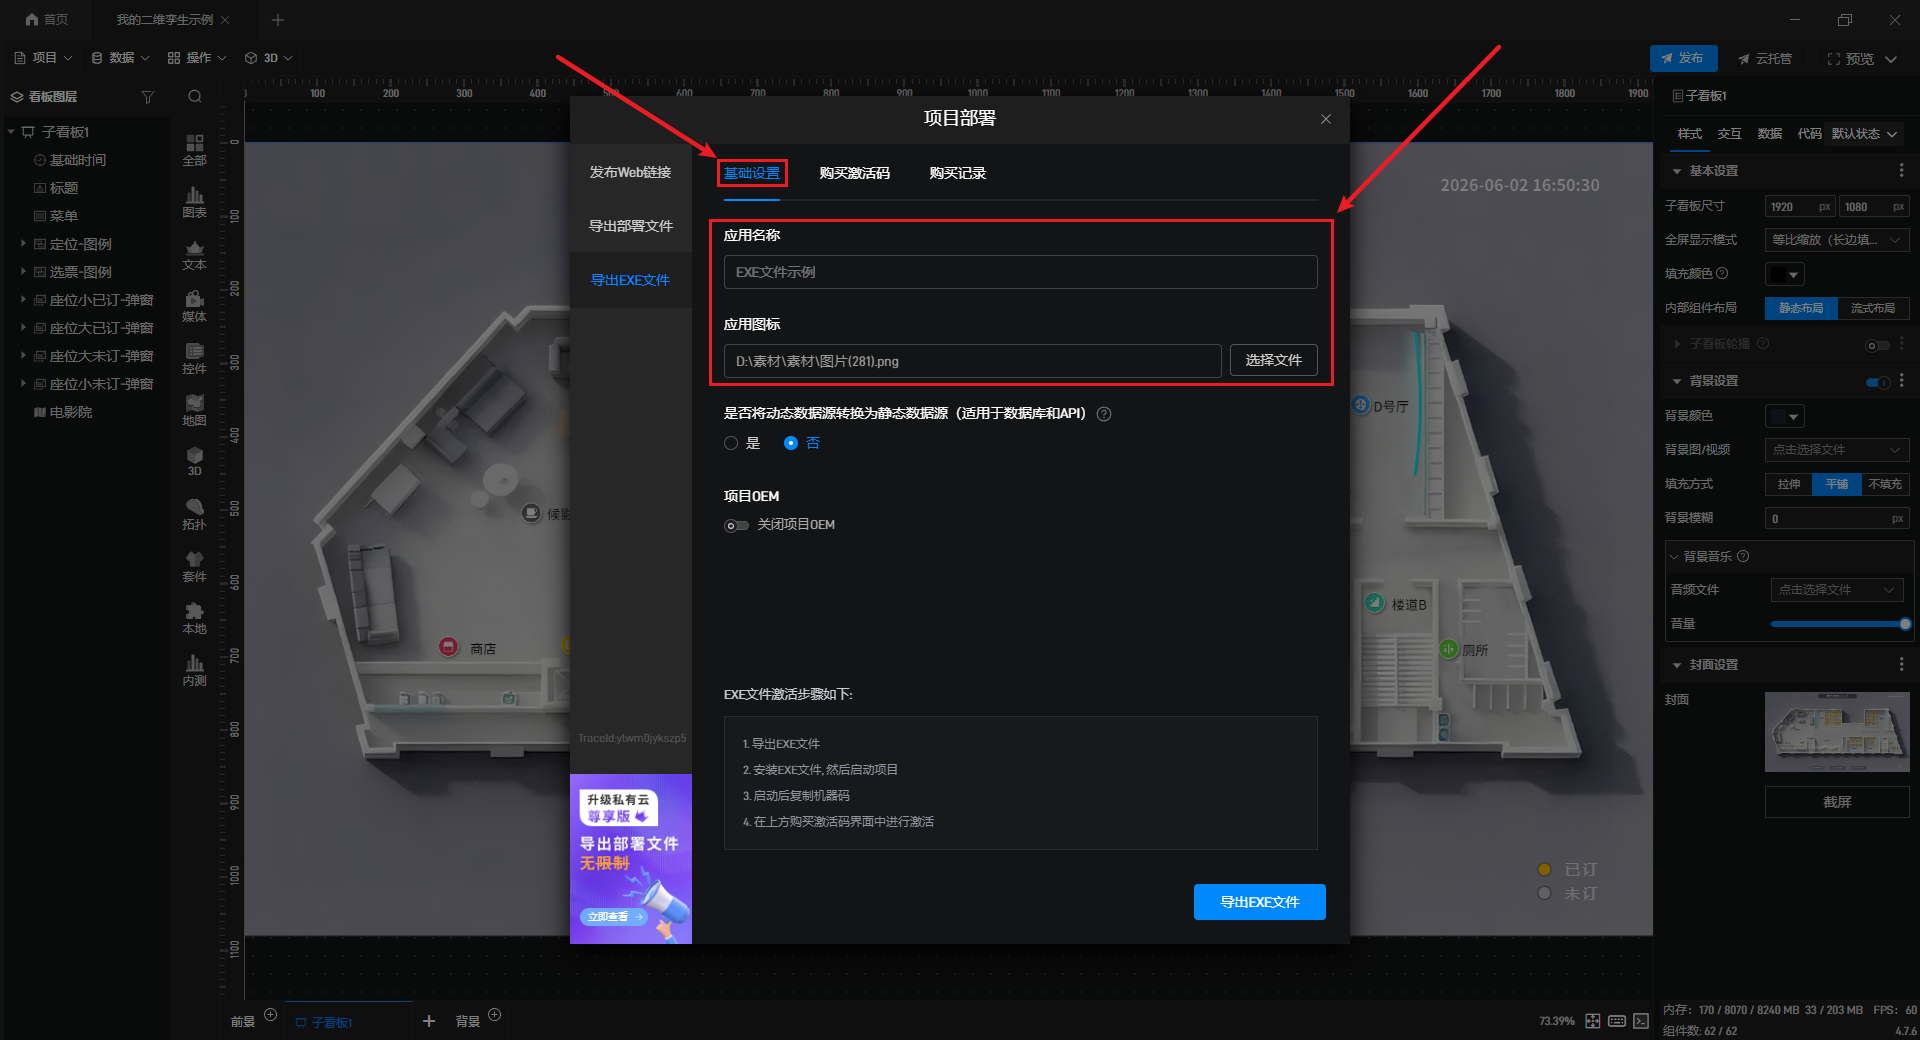Open the three-dot menu for 基本设置

[x=1902, y=171]
